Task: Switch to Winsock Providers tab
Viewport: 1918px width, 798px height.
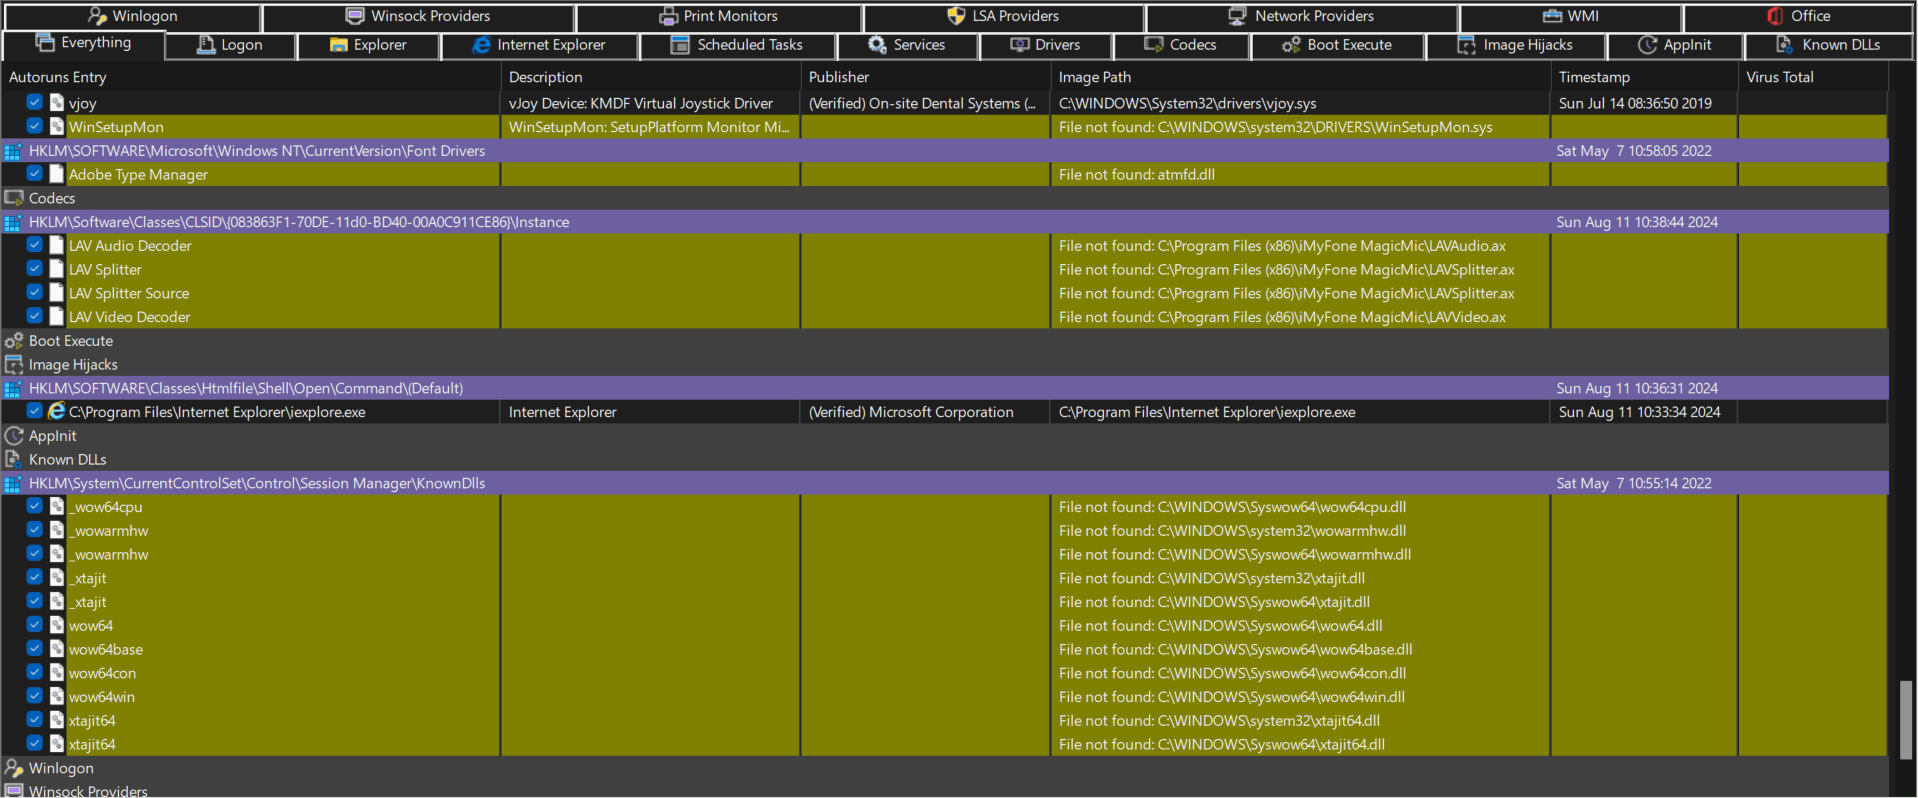Action: click(x=418, y=16)
